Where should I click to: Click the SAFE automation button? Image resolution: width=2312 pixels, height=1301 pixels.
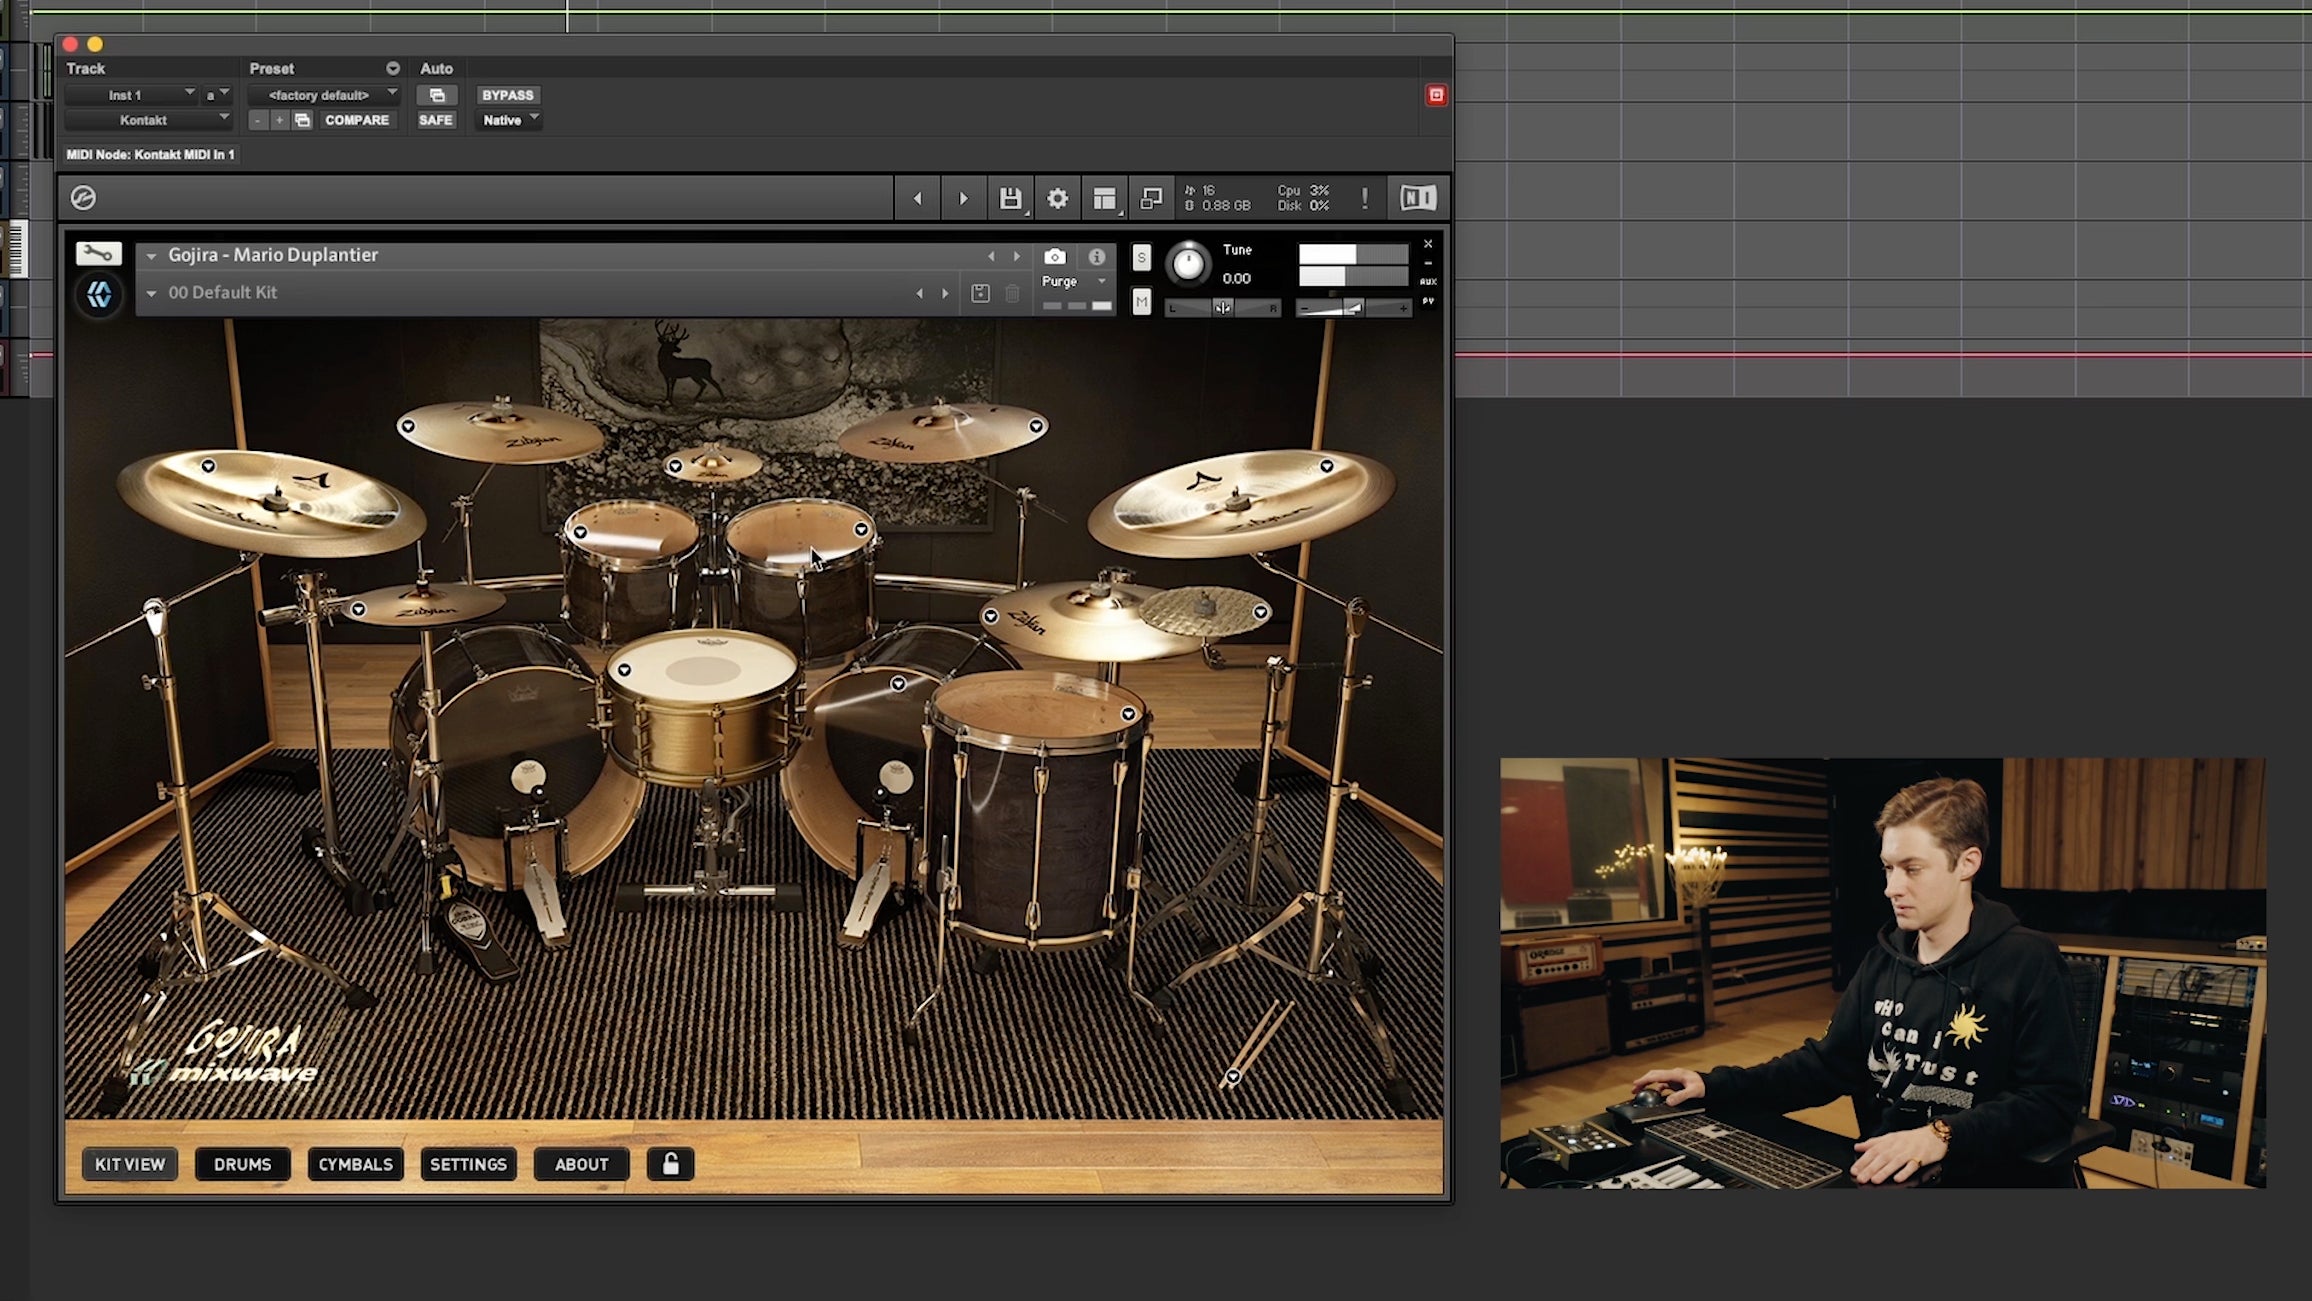coord(435,120)
